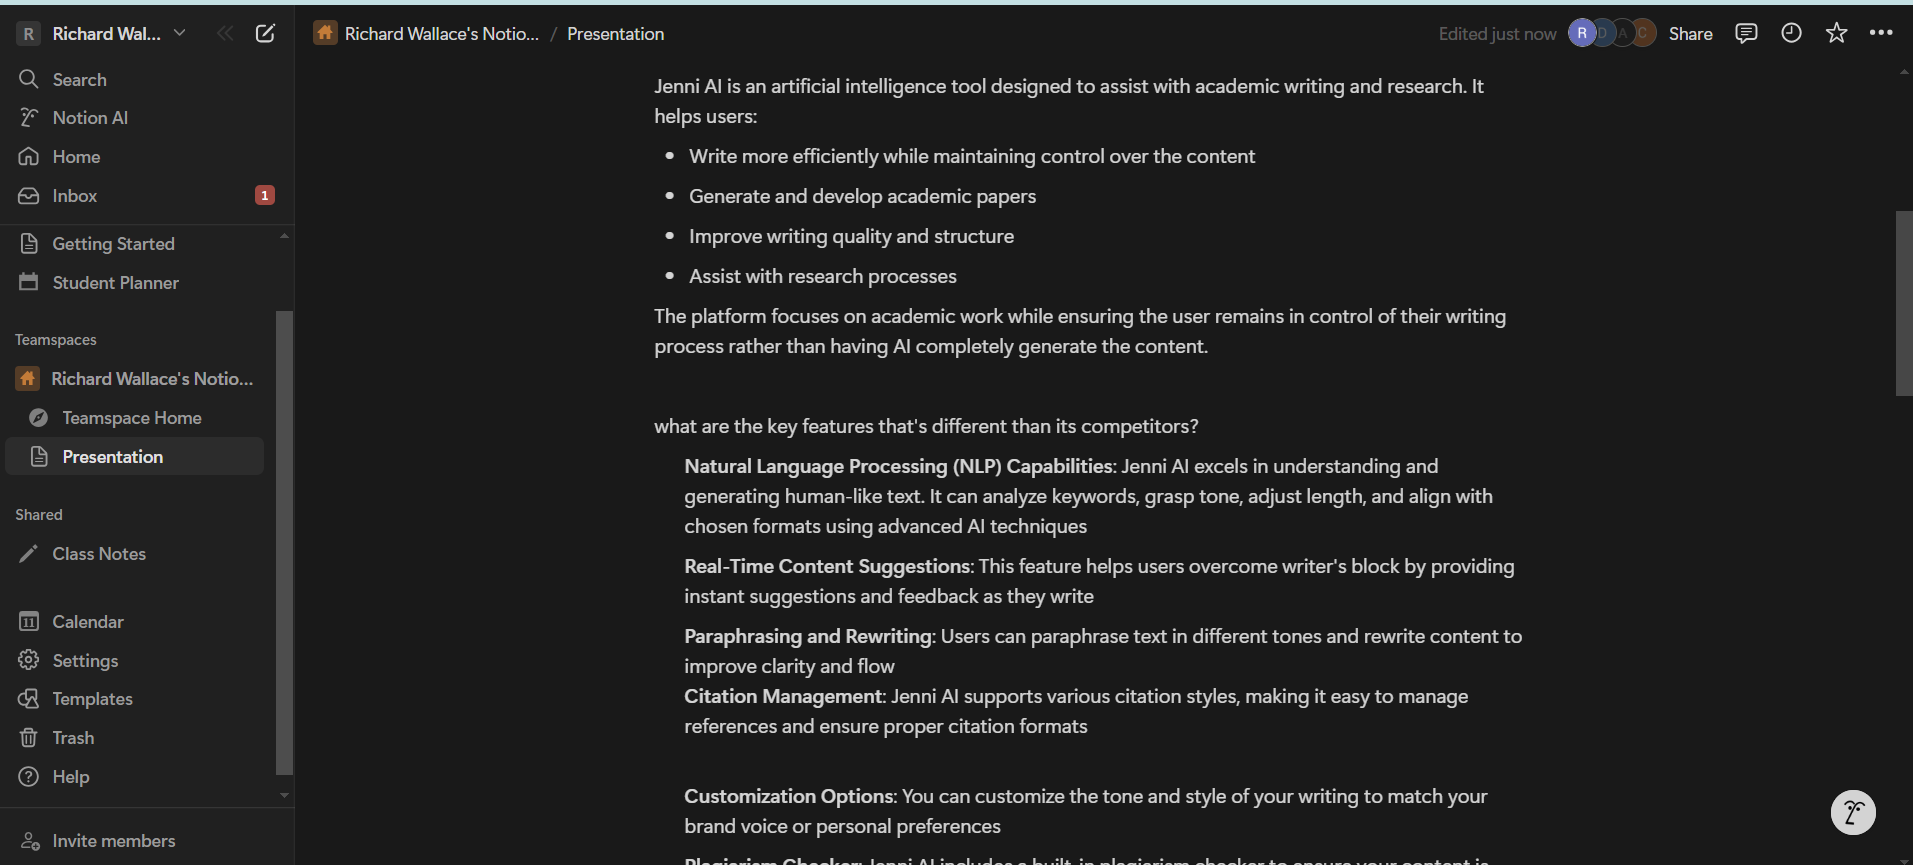The image size is (1913, 865).
Task: Create a new page with compose icon
Action: click(x=265, y=33)
